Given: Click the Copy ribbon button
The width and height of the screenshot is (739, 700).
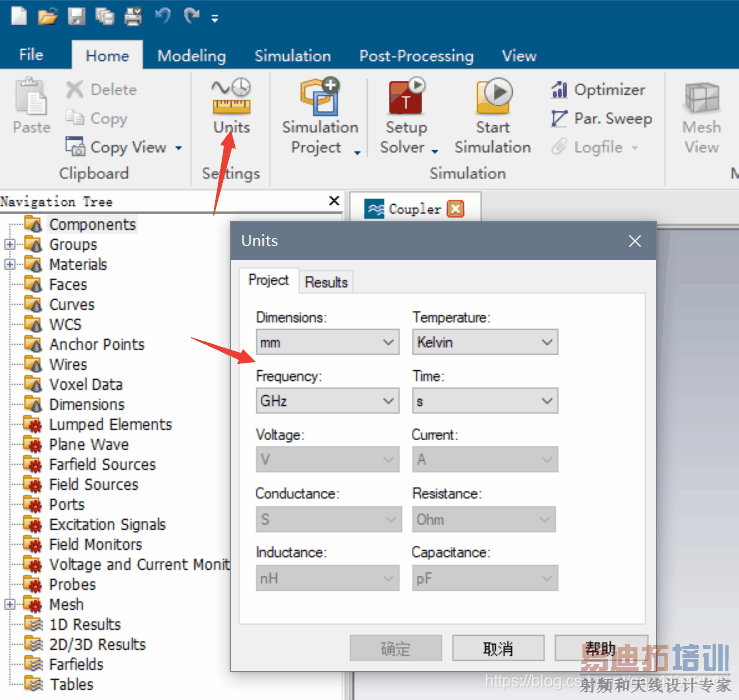Looking at the screenshot, I should [x=97, y=118].
